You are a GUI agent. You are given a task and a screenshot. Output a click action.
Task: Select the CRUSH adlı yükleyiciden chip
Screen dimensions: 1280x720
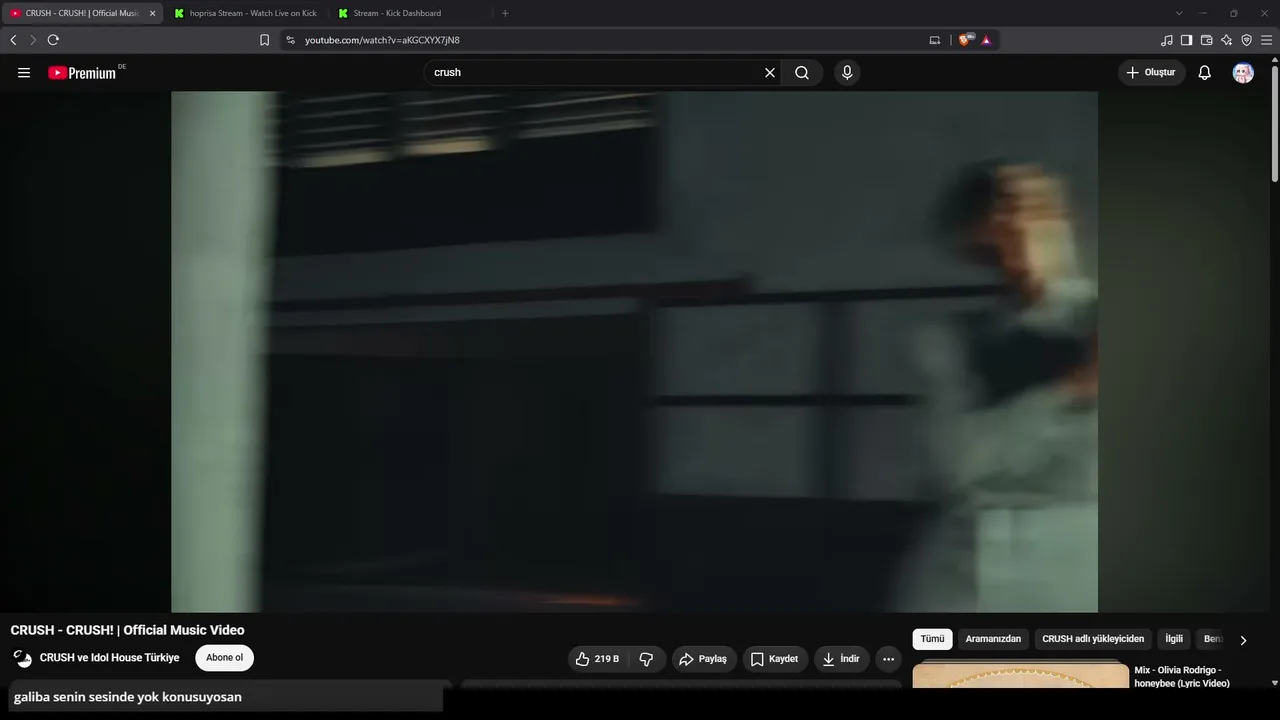coord(1093,639)
